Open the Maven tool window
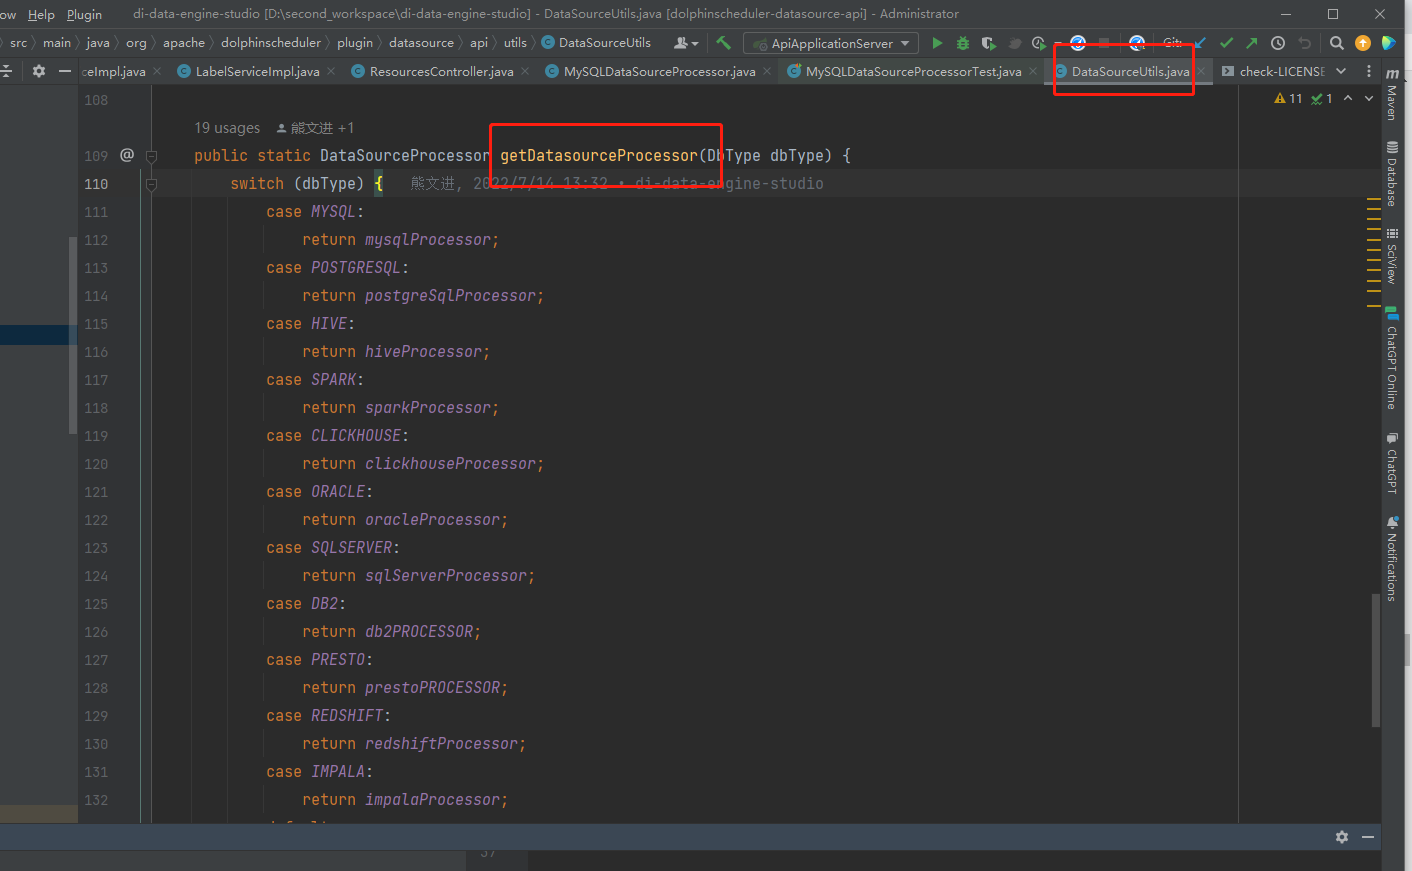This screenshot has height=871, width=1412. (x=1392, y=96)
